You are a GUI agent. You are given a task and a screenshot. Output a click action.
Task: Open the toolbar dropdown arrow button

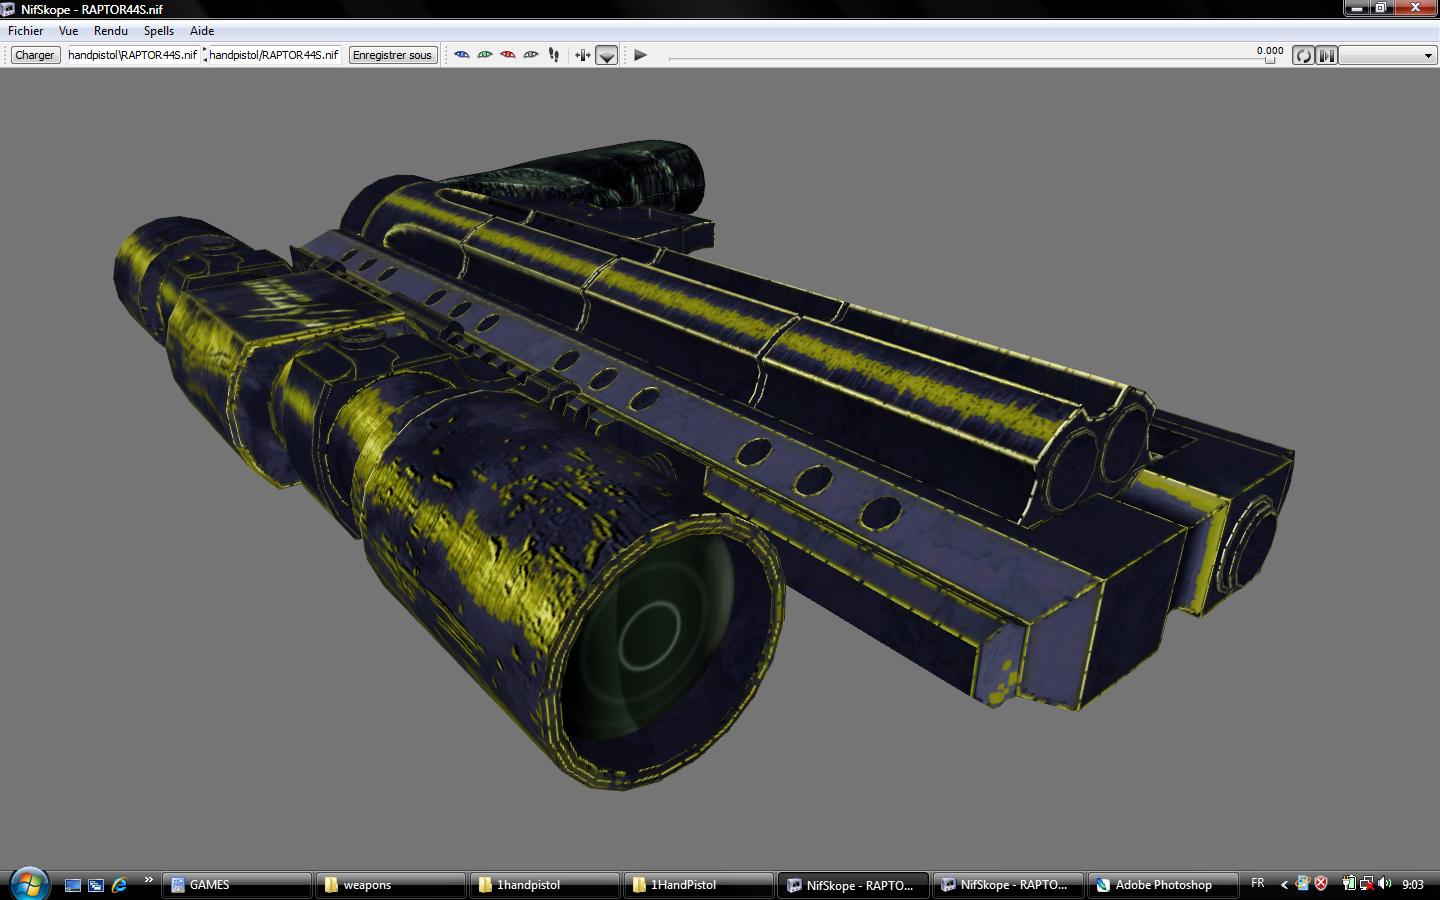click(x=607, y=56)
